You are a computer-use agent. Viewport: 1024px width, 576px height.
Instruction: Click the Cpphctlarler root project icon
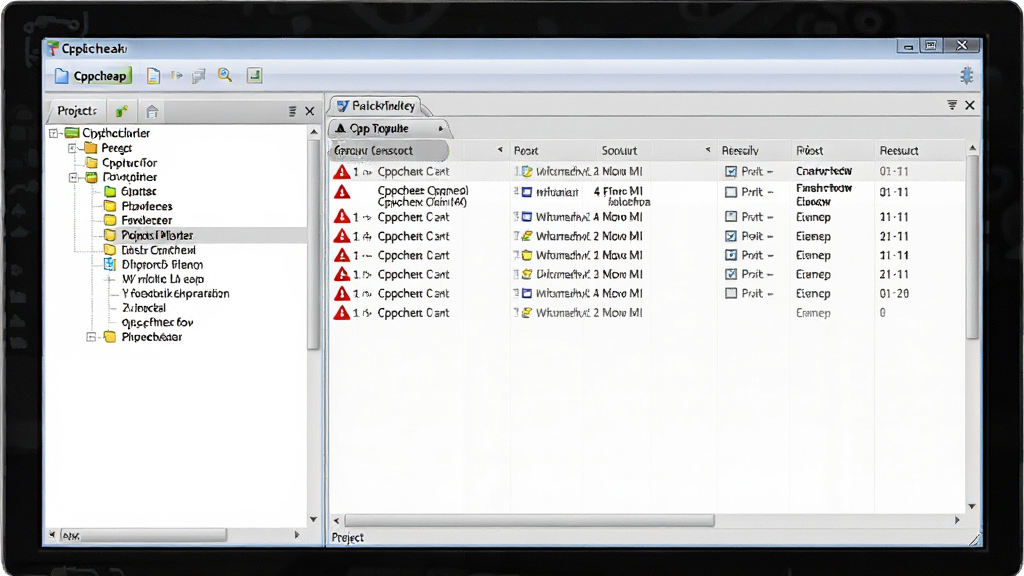[72, 133]
